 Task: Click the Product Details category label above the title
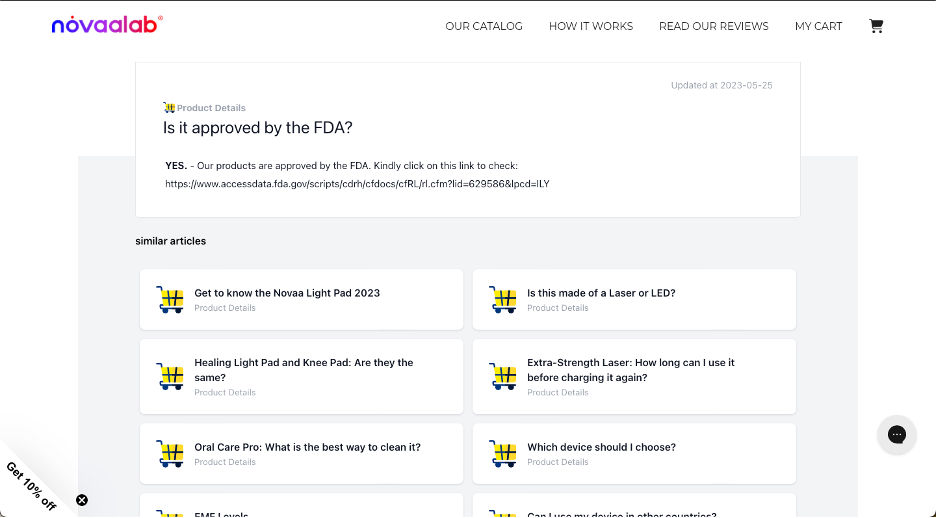pos(211,108)
